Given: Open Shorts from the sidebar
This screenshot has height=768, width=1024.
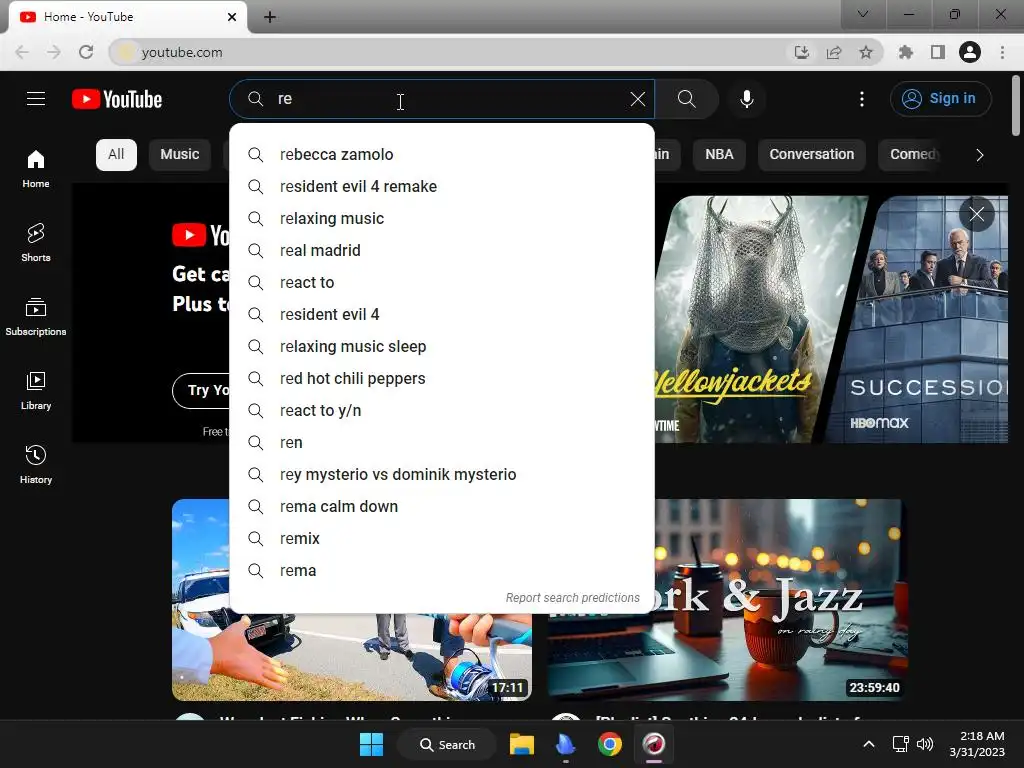Looking at the screenshot, I should click(x=36, y=242).
